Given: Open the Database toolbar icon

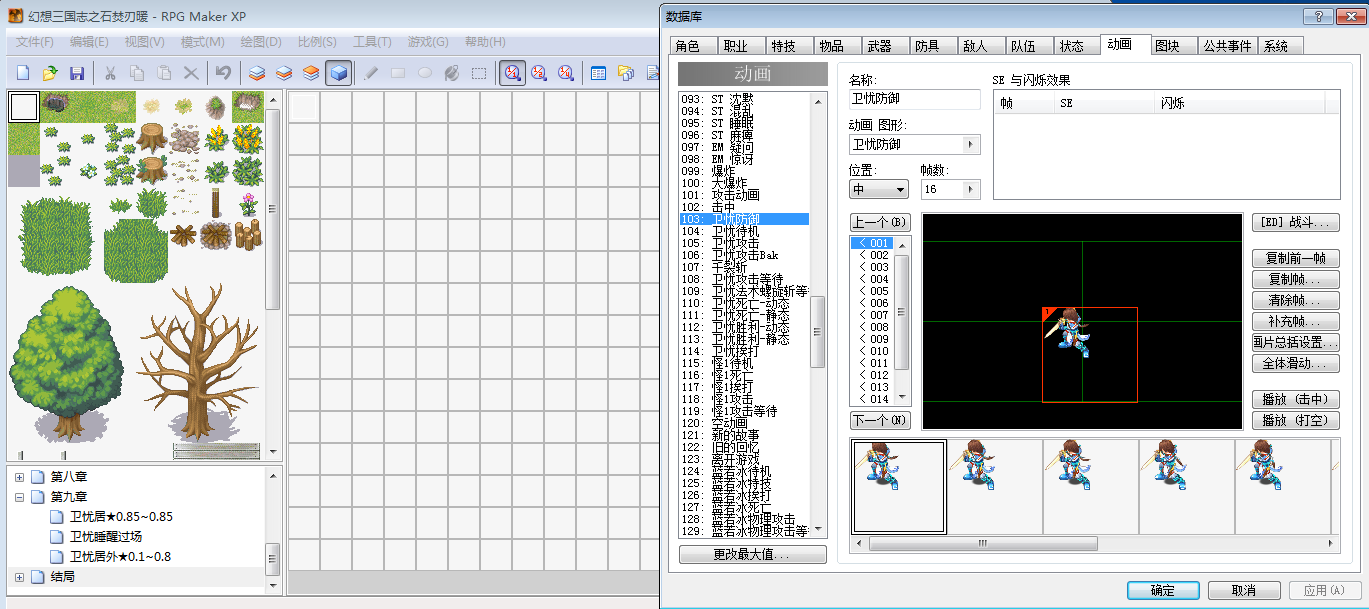Looking at the screenshot, I should [x=599, y=73].
